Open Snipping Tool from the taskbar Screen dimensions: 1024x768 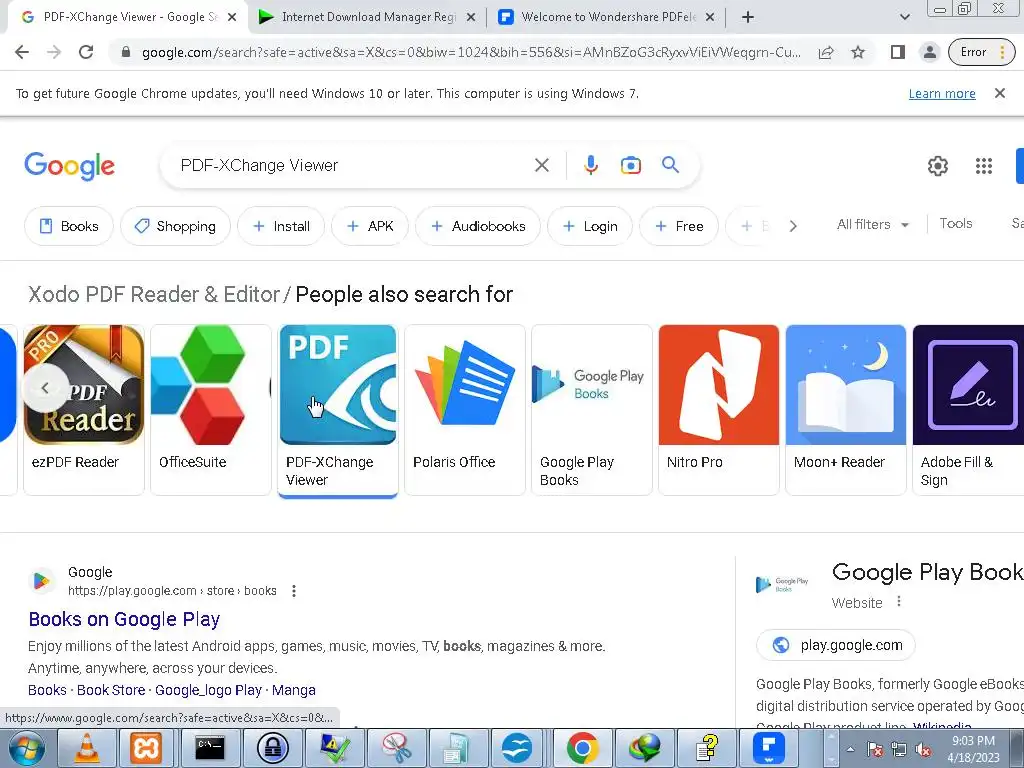396,748
